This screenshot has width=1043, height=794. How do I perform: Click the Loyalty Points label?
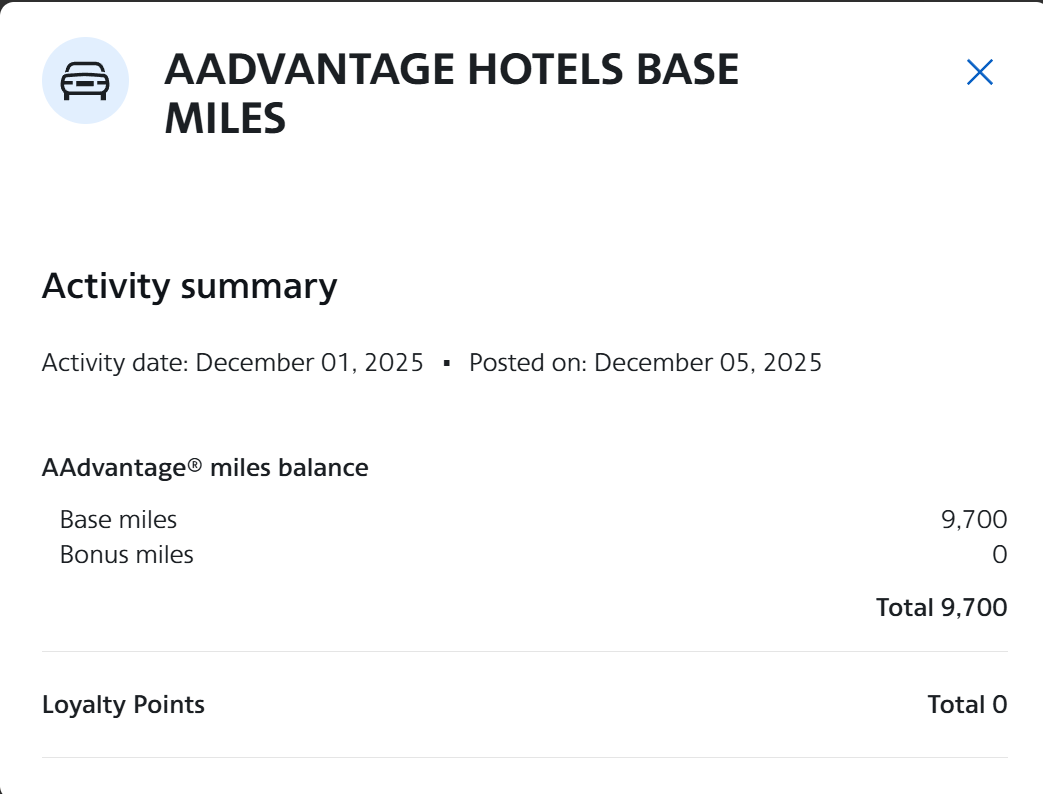click(x=123, y=704)
